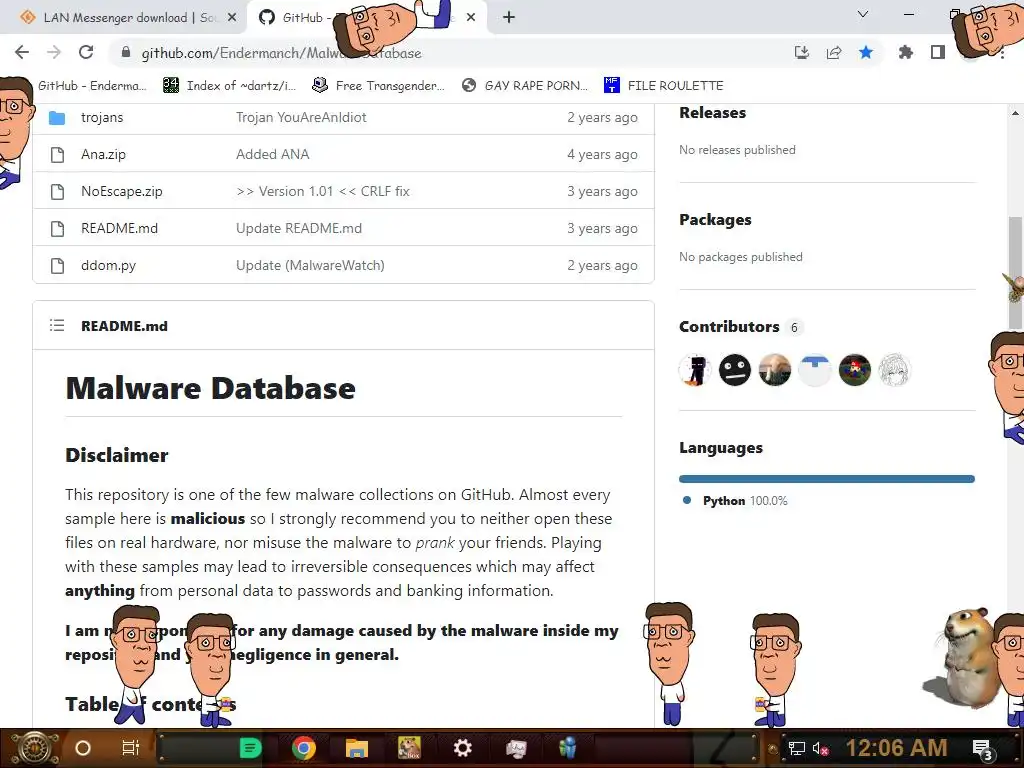The image size is (1024, 768).
Task: Expand the tab search chevron
Action: (x=863, y=14)
